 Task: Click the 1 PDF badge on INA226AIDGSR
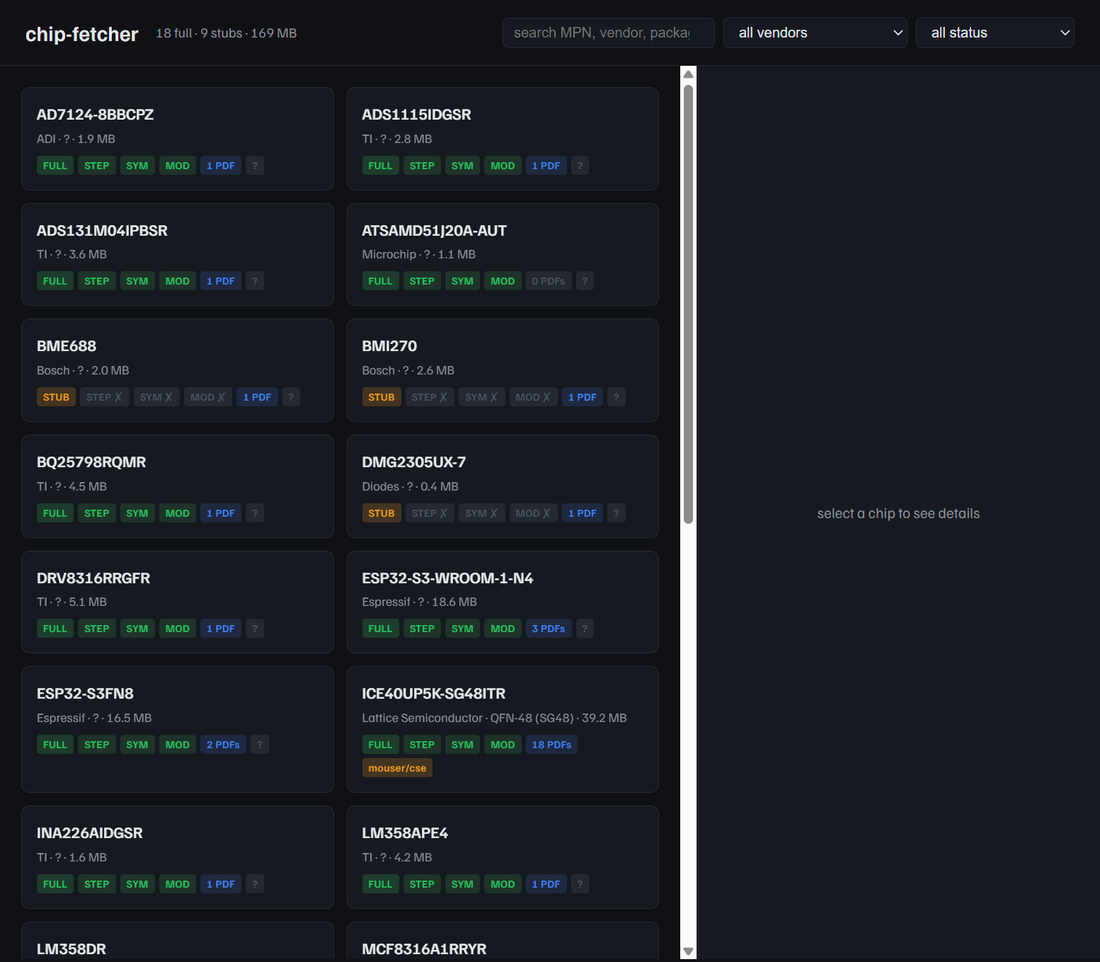click(x=220, y=884)
